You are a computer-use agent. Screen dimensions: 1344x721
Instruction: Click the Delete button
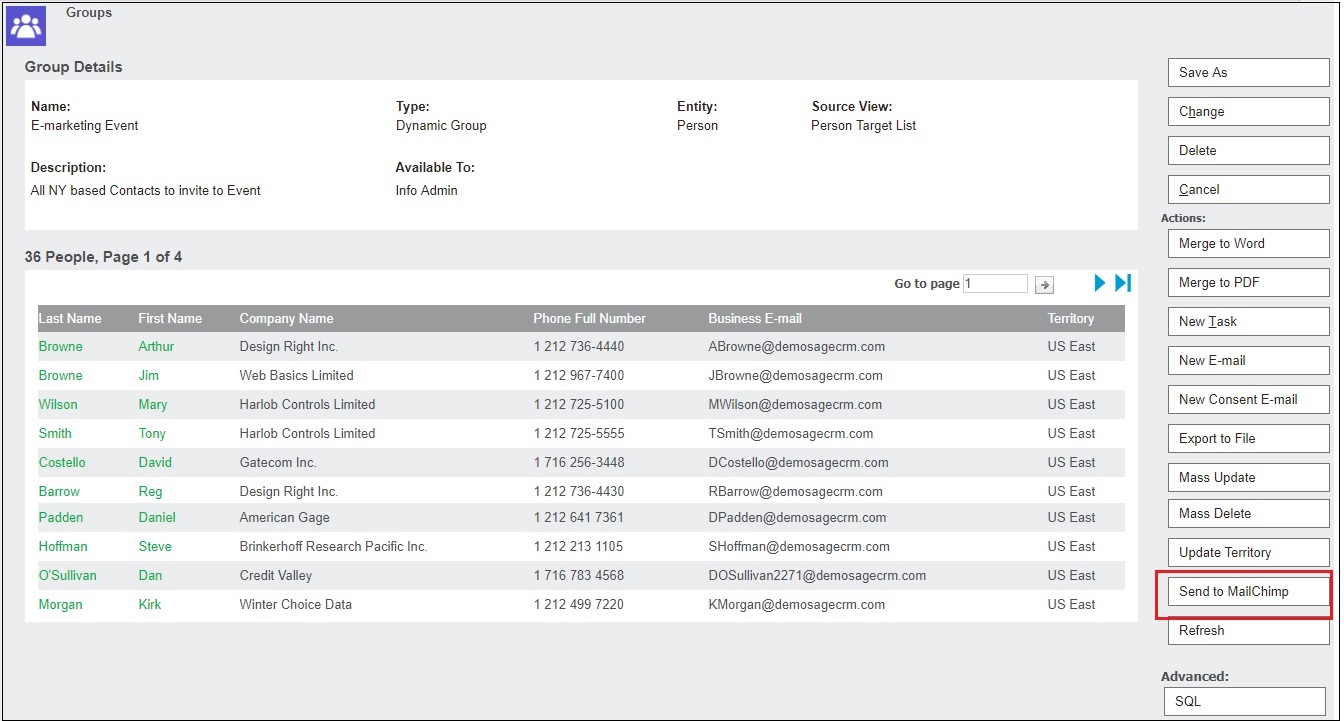coord(1248,150)
